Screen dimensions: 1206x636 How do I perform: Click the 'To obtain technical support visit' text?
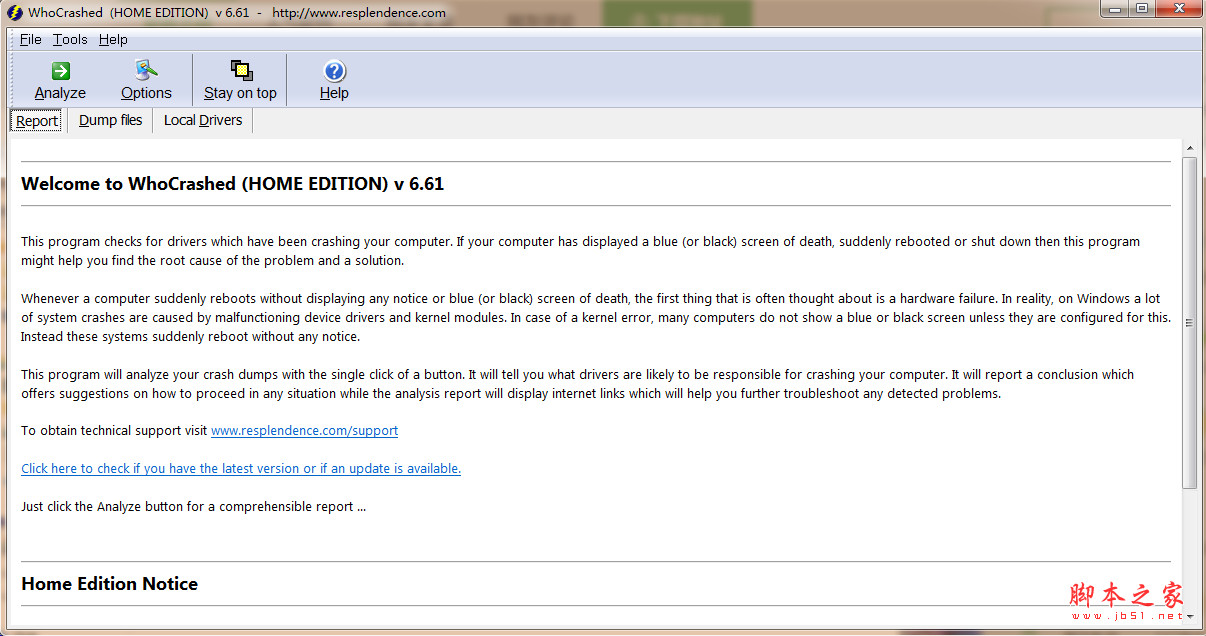coord(114,430)
